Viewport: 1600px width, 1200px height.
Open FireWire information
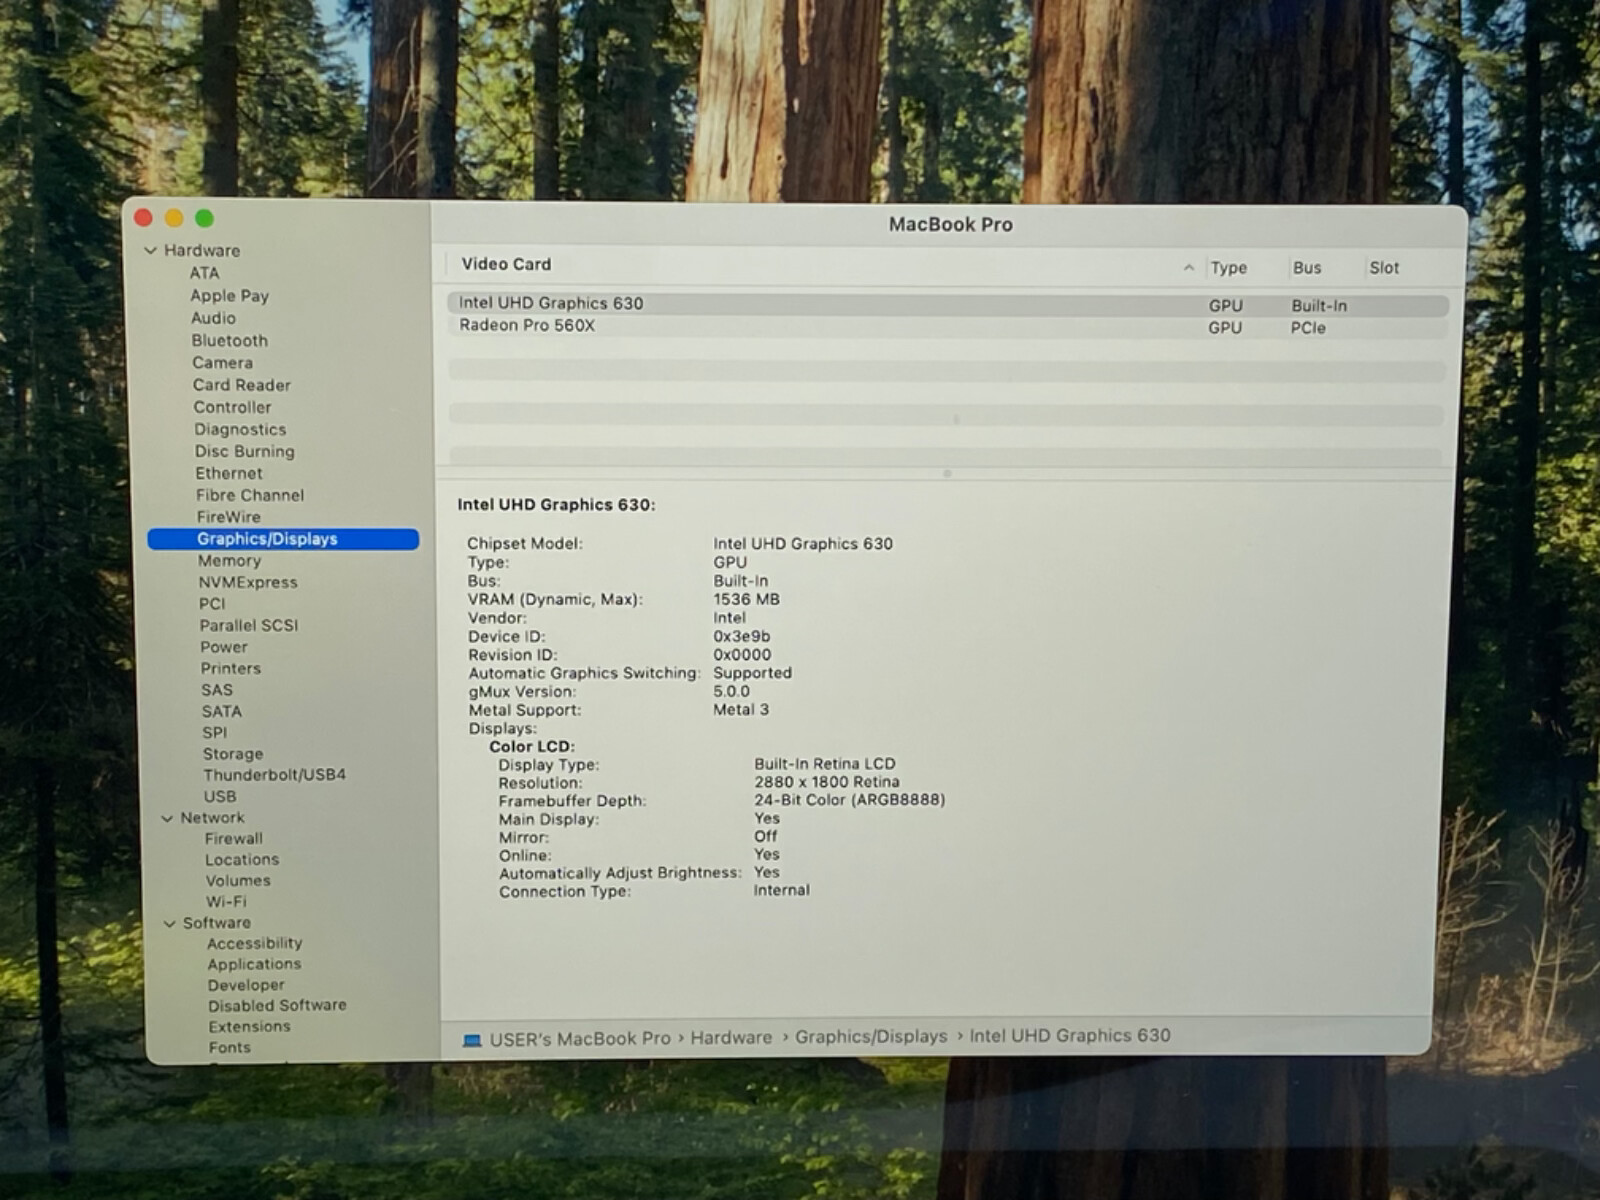tap(228, 517)
